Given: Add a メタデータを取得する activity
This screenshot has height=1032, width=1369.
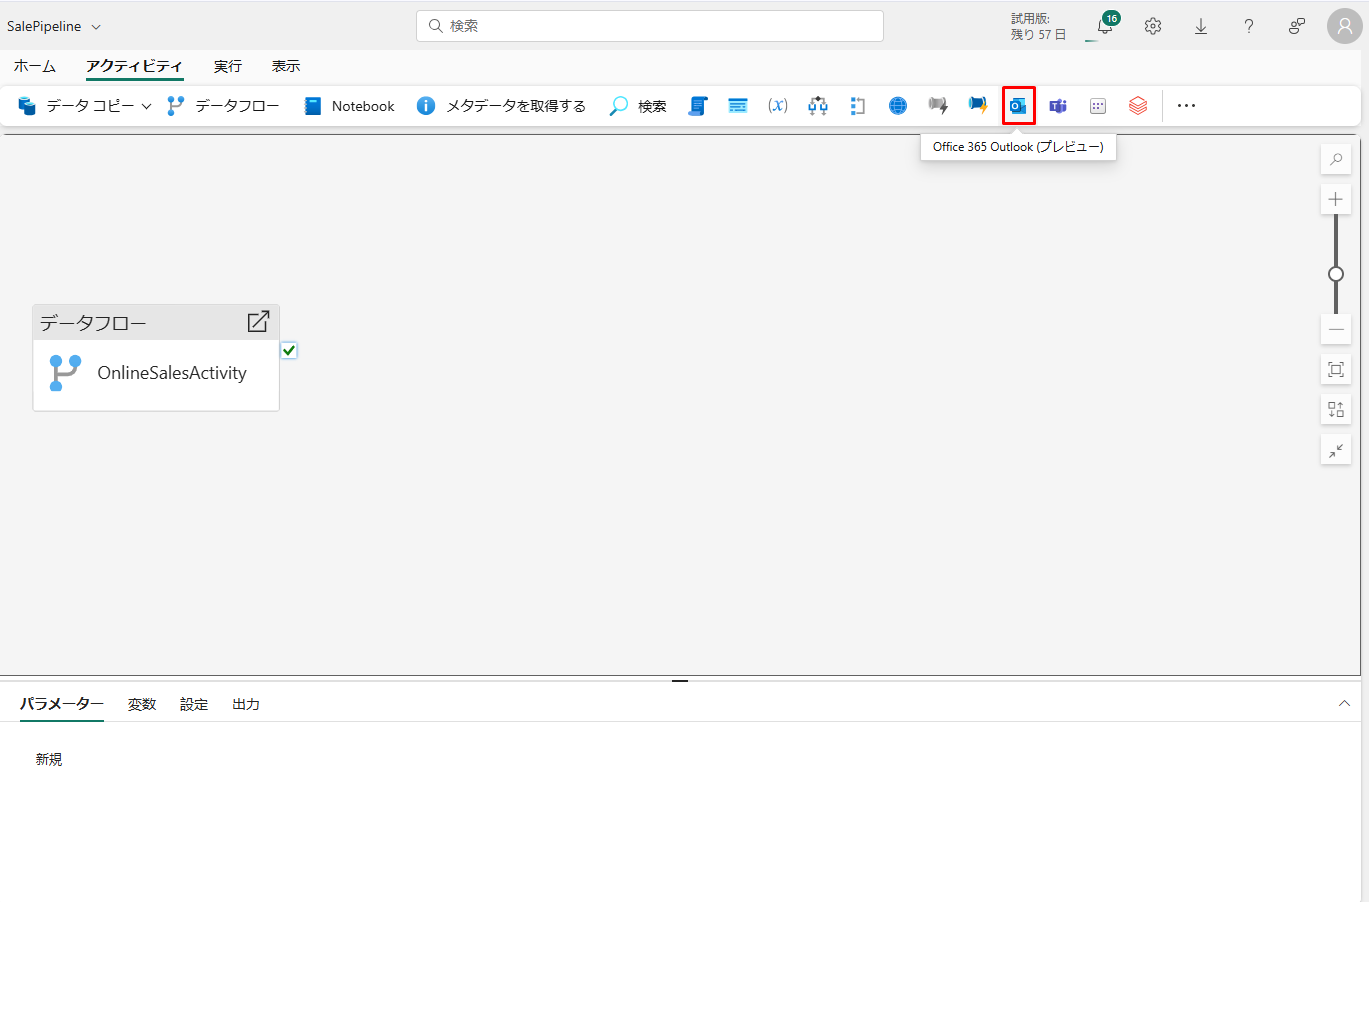Looking at the screenshot, I should (501, 106).
